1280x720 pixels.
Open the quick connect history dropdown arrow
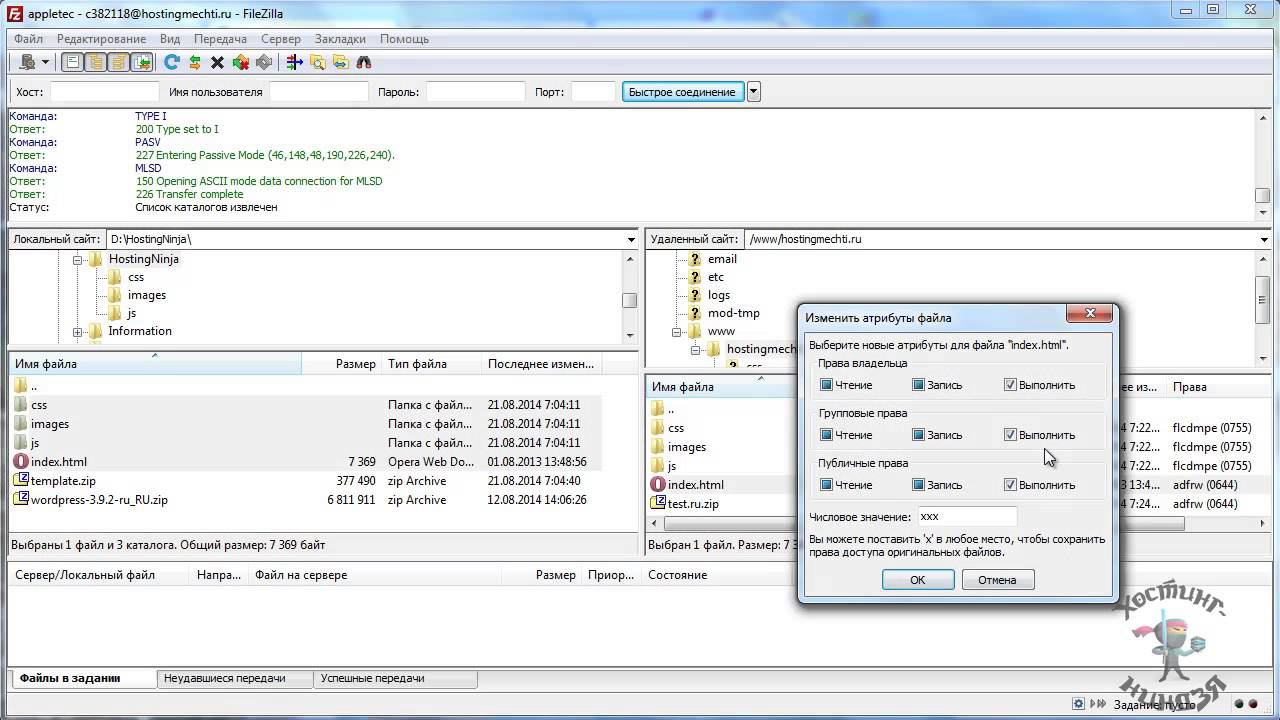click(754, 92)
